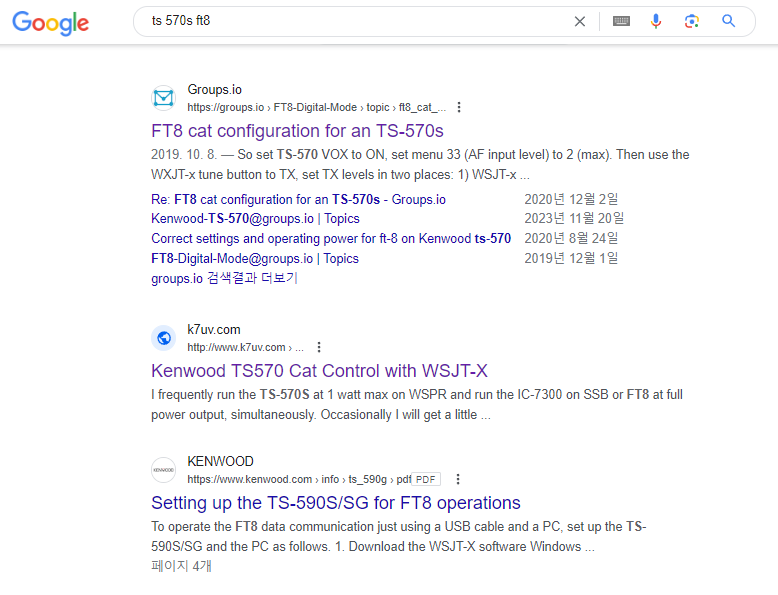The image size is (778, 595).
Task: Click the date '2023년 11월 20일'
Action: [x=574, y=219]
